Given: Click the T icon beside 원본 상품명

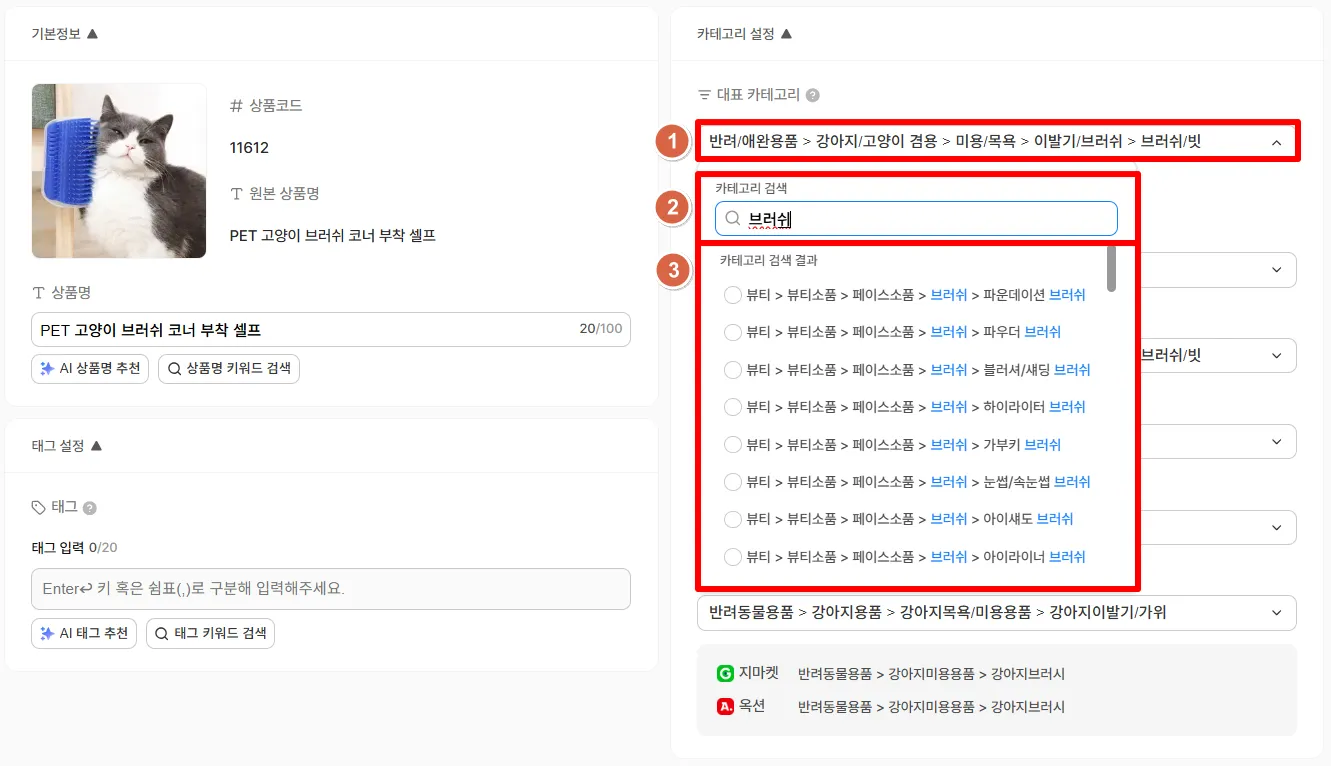Looking at the screenshot, I should (x=237, y=194).
